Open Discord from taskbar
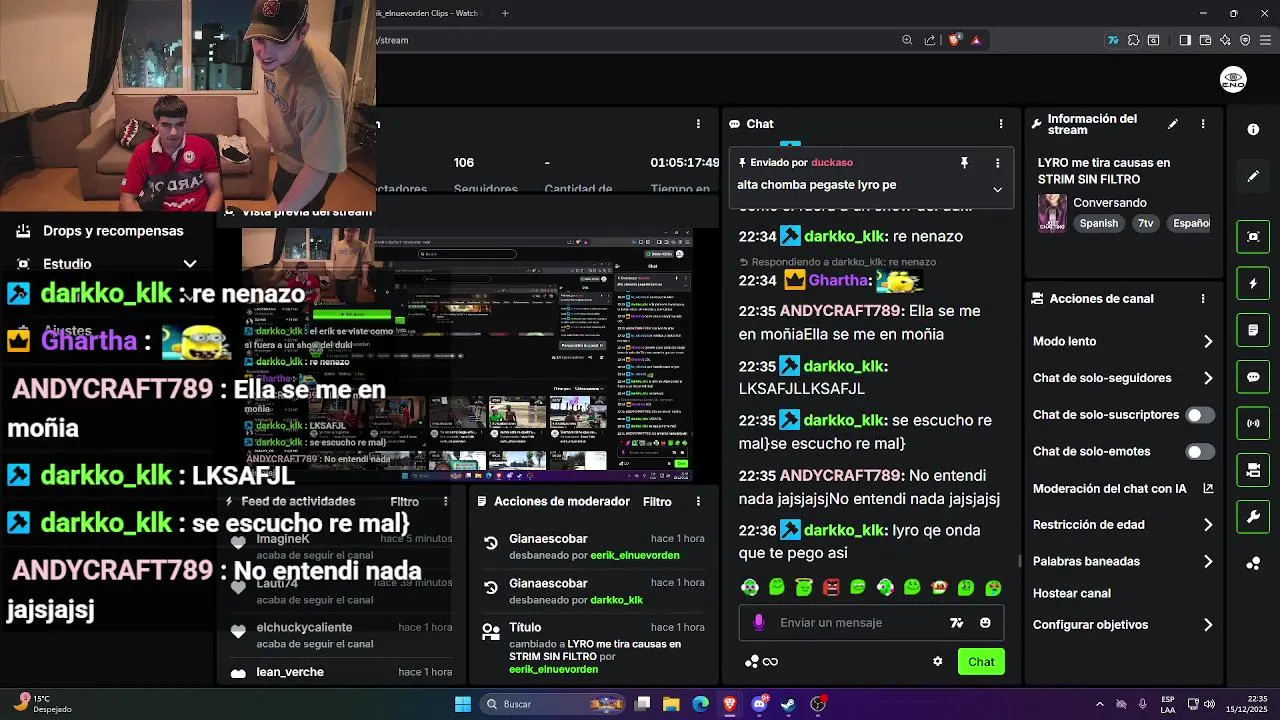Image resolution: width=1280 pixels, height=720 pixels. coord(759,704)
